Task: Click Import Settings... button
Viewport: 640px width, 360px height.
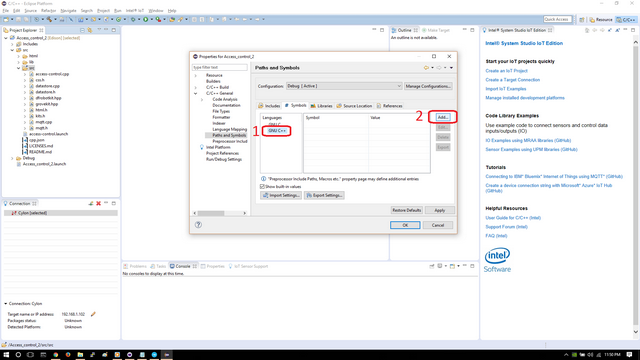Action: 281,196
